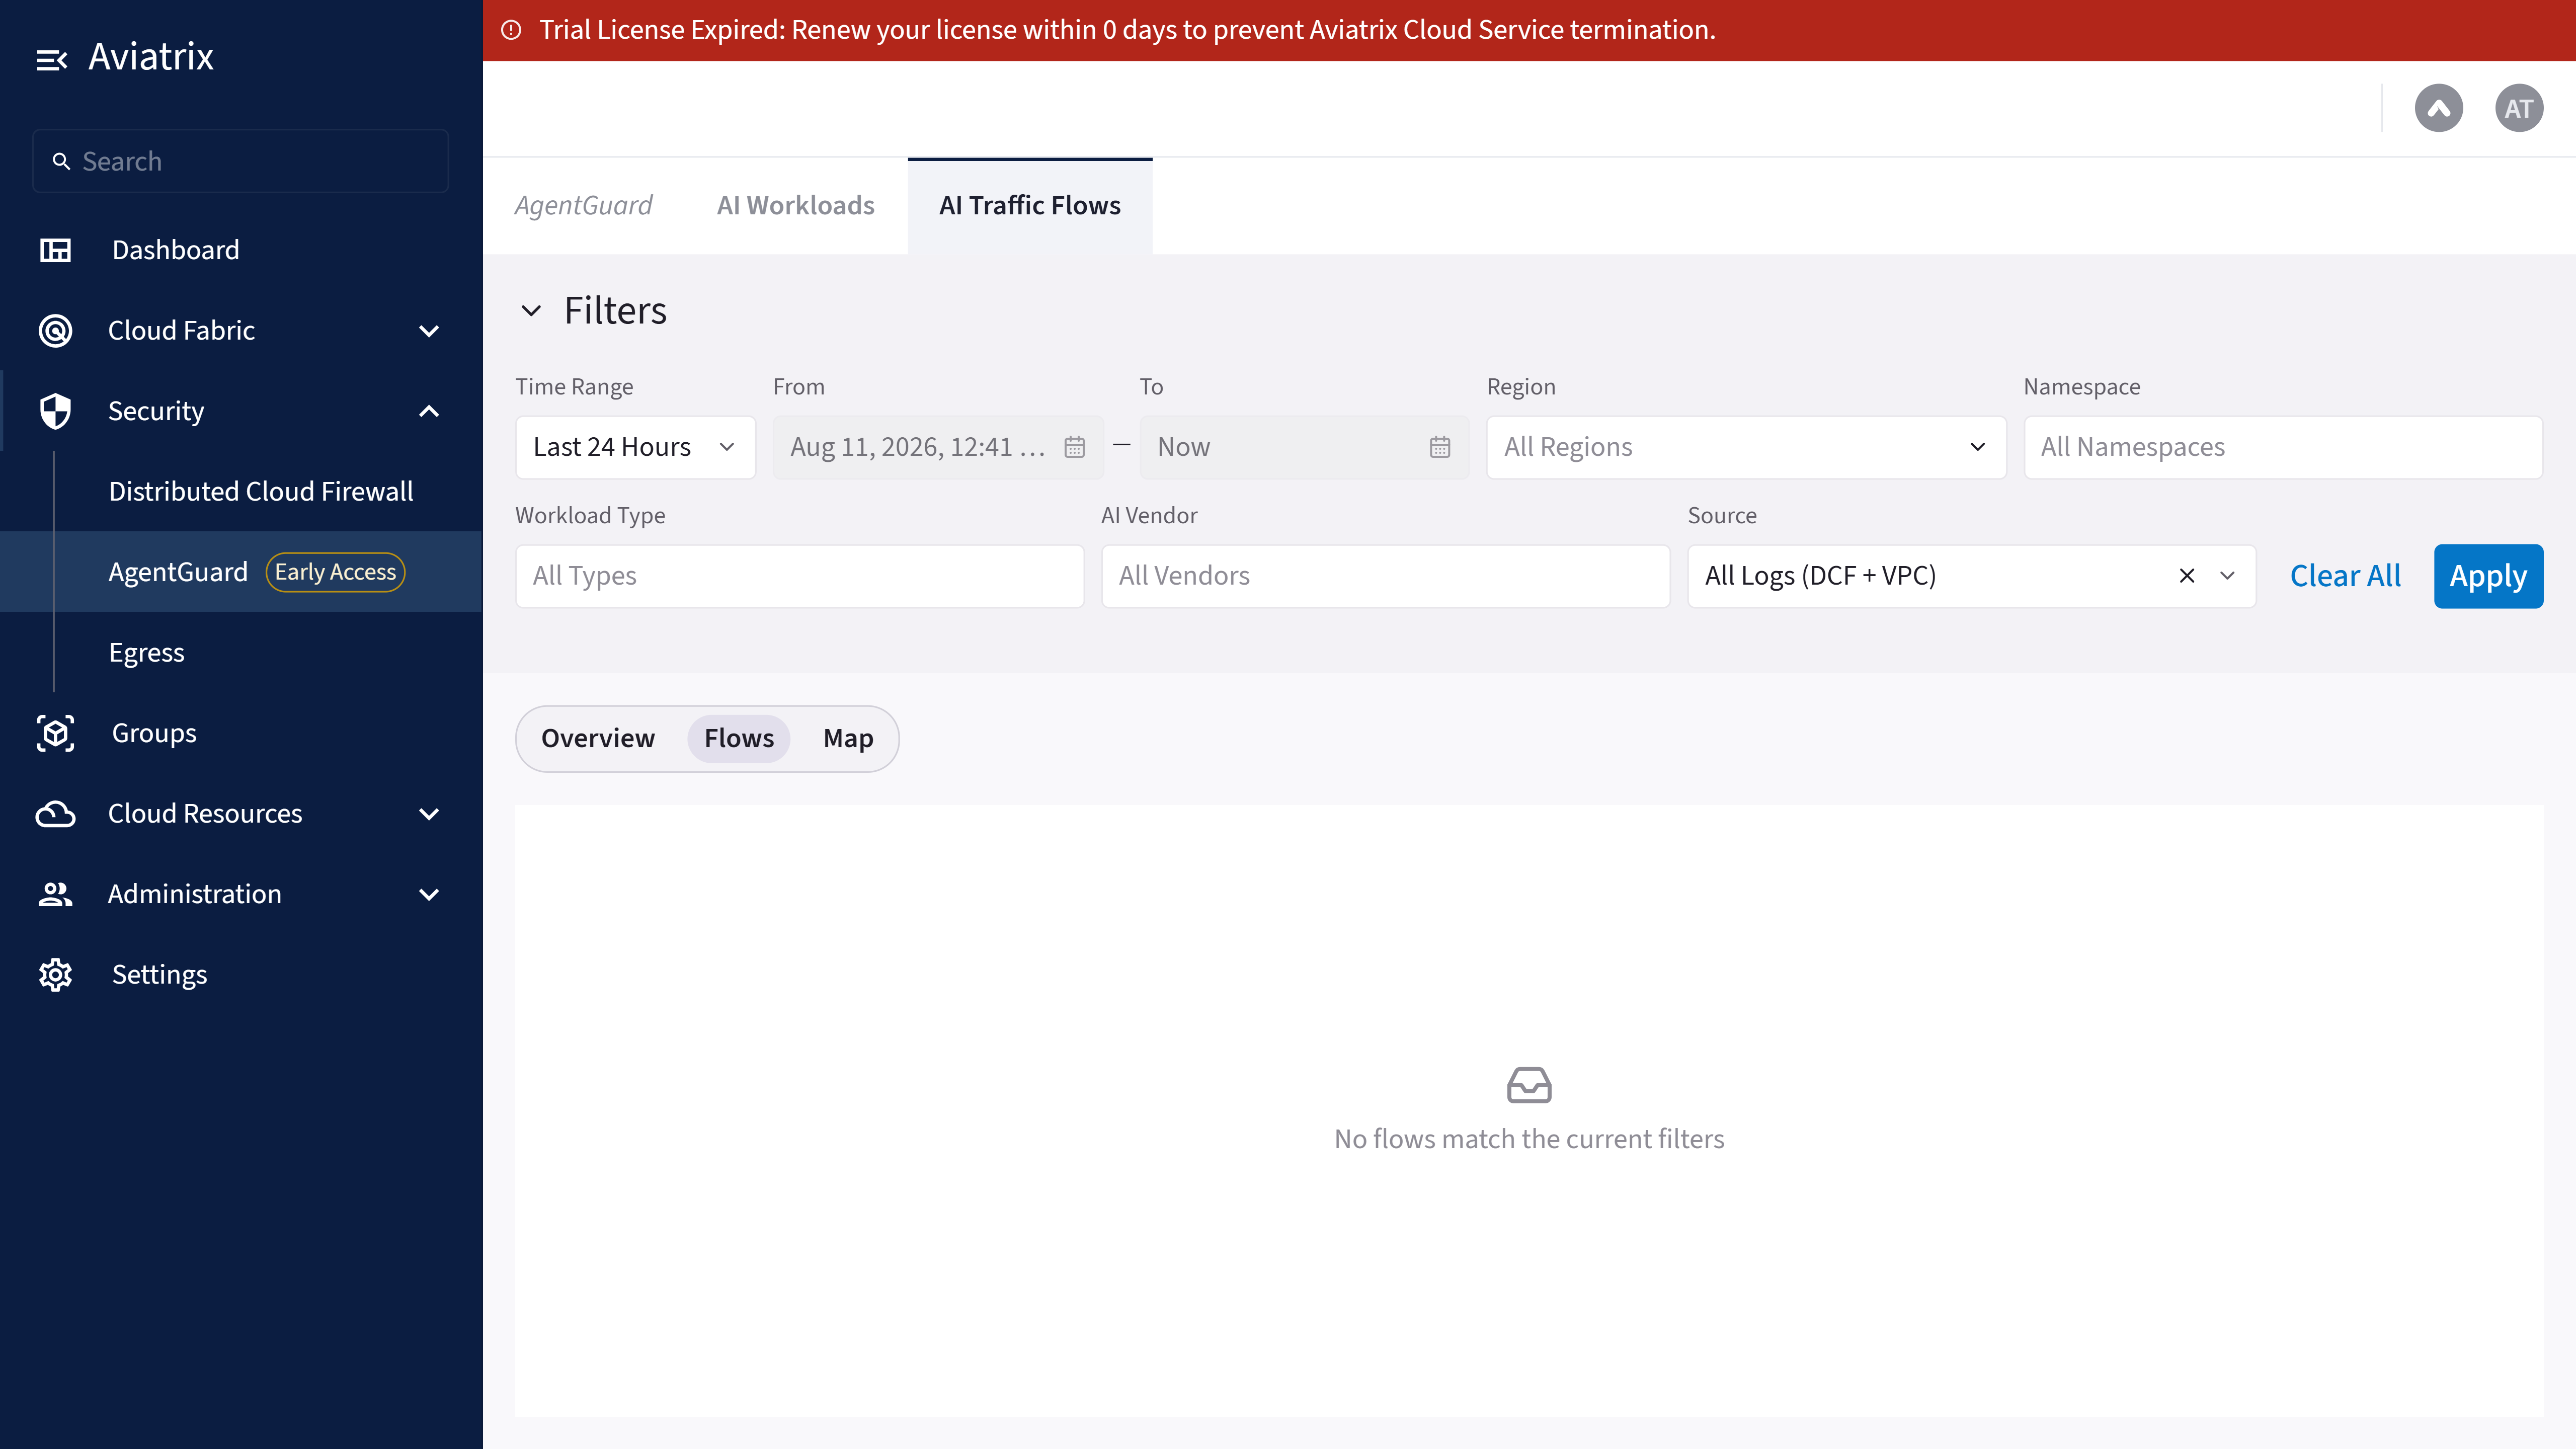This screenshot has height=1449, width=2576.
Task: Click the To Now date field
Action: coord(1304,447)
